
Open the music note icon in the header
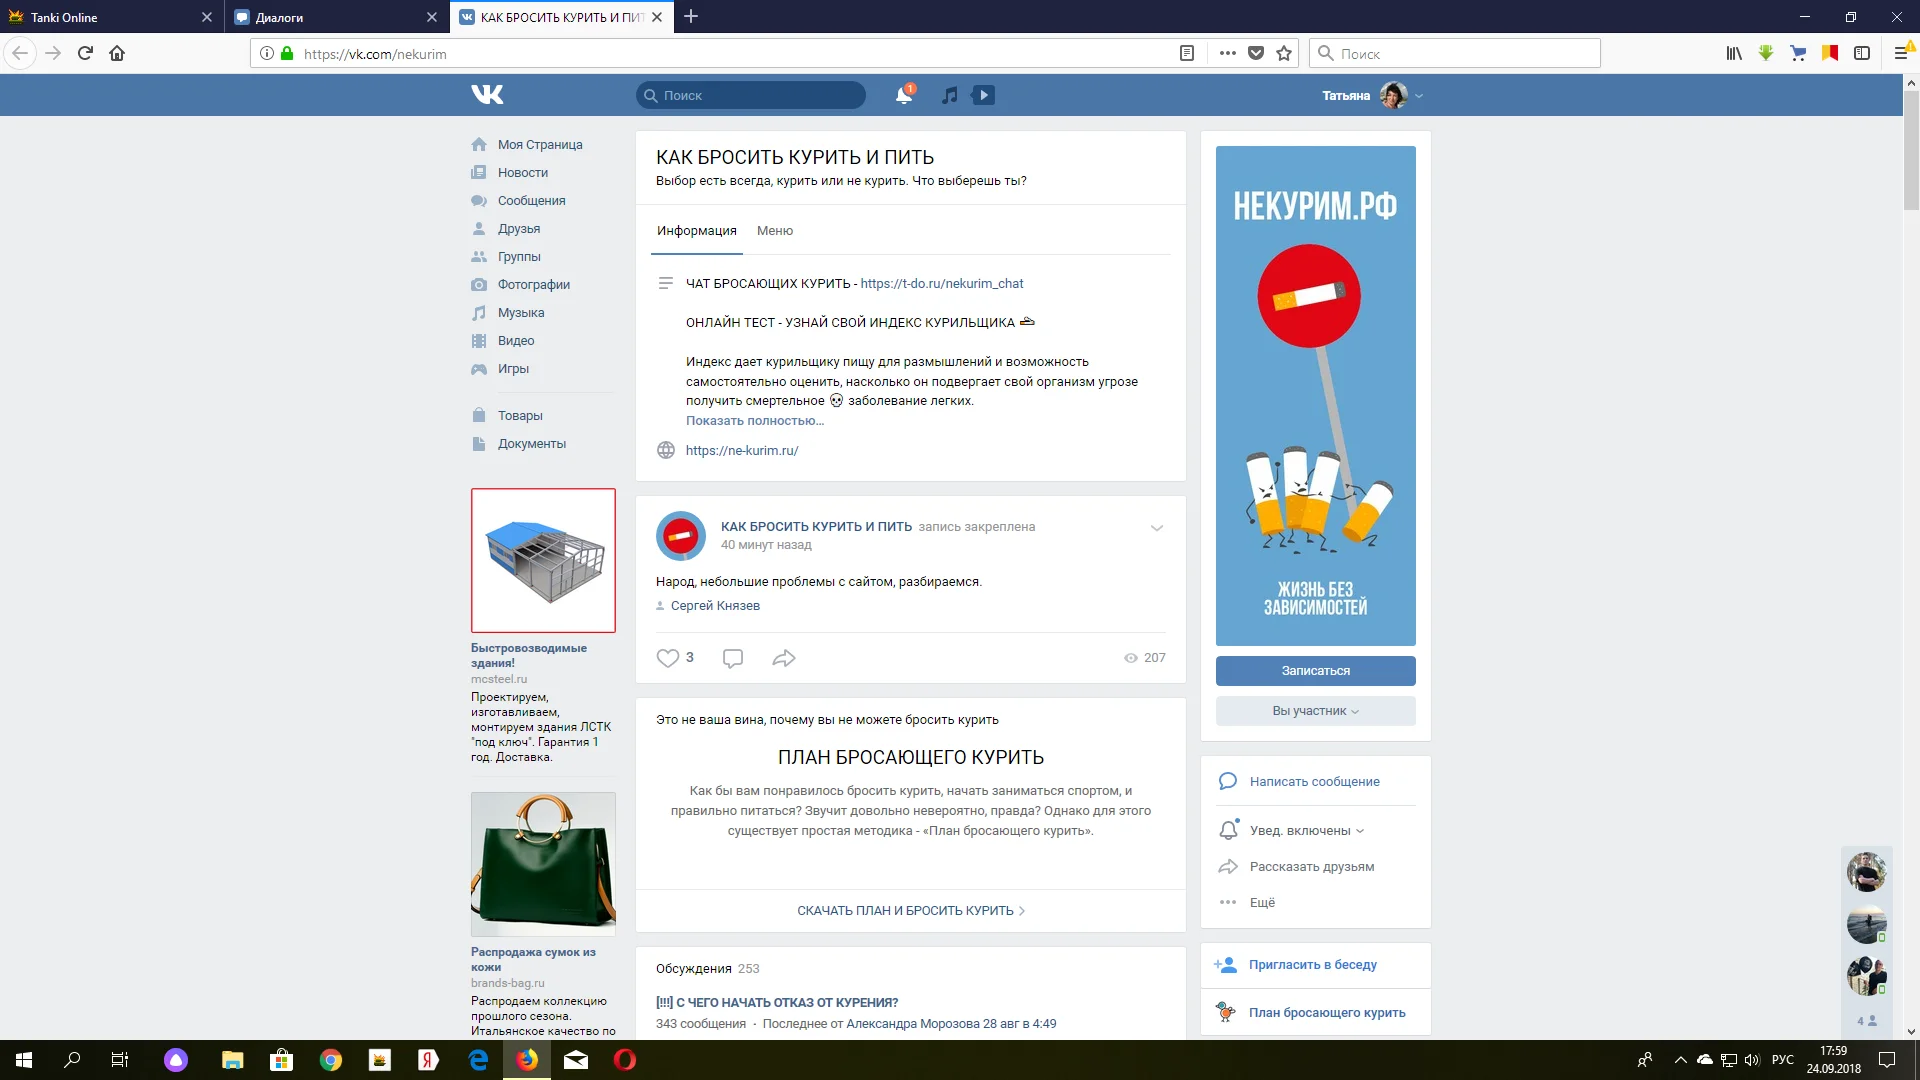[950, 95]
